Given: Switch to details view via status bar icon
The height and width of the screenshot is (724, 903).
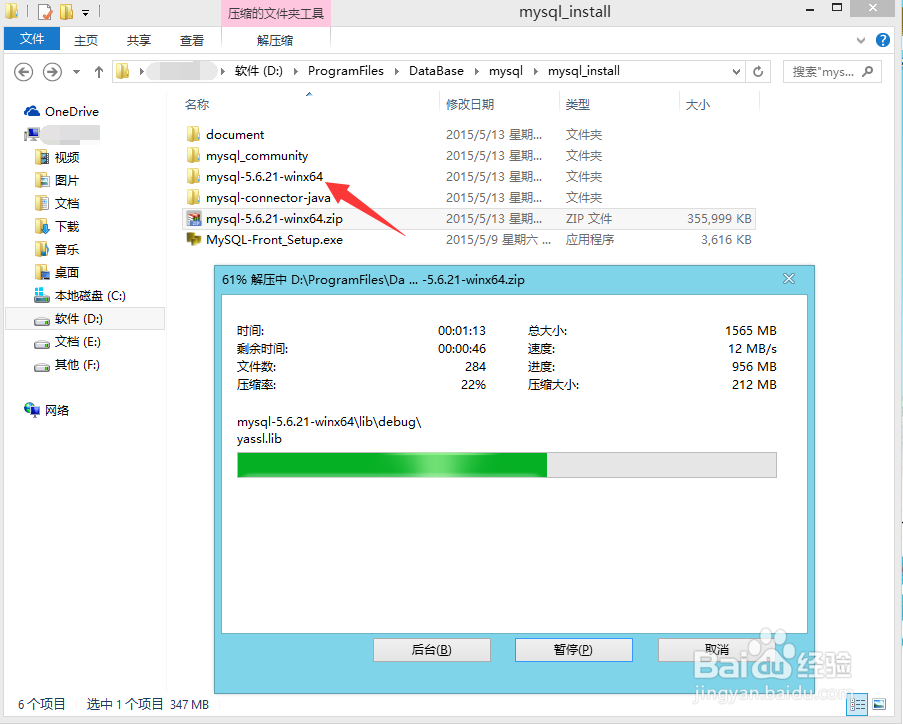Looking at the screenshot, I should [x=857, y=703].
